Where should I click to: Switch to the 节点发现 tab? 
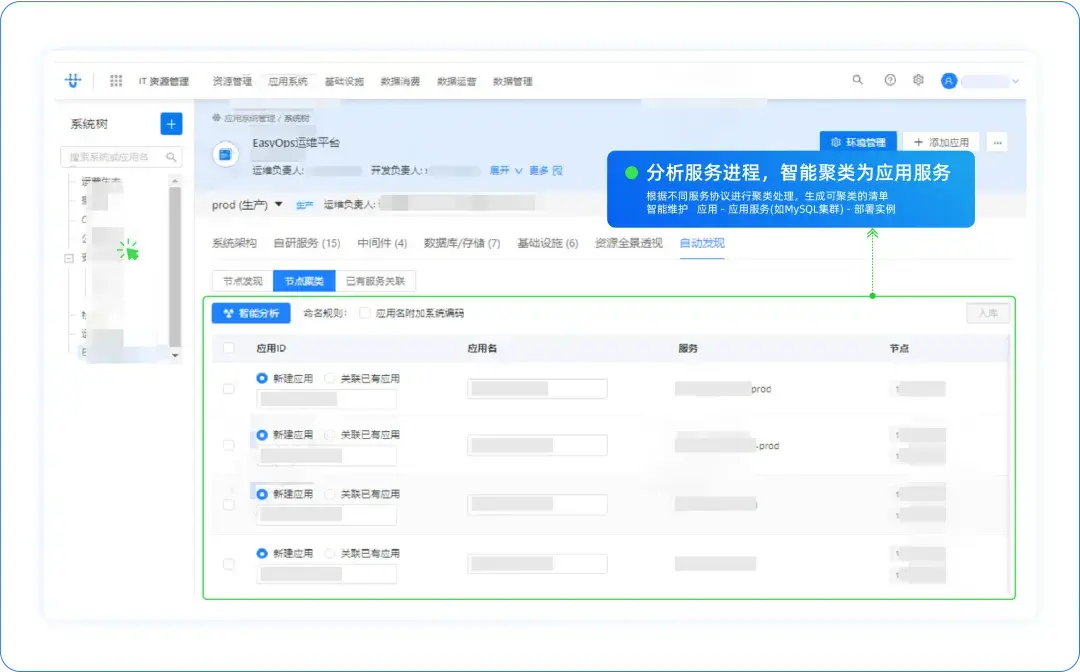tap(243, 280)
